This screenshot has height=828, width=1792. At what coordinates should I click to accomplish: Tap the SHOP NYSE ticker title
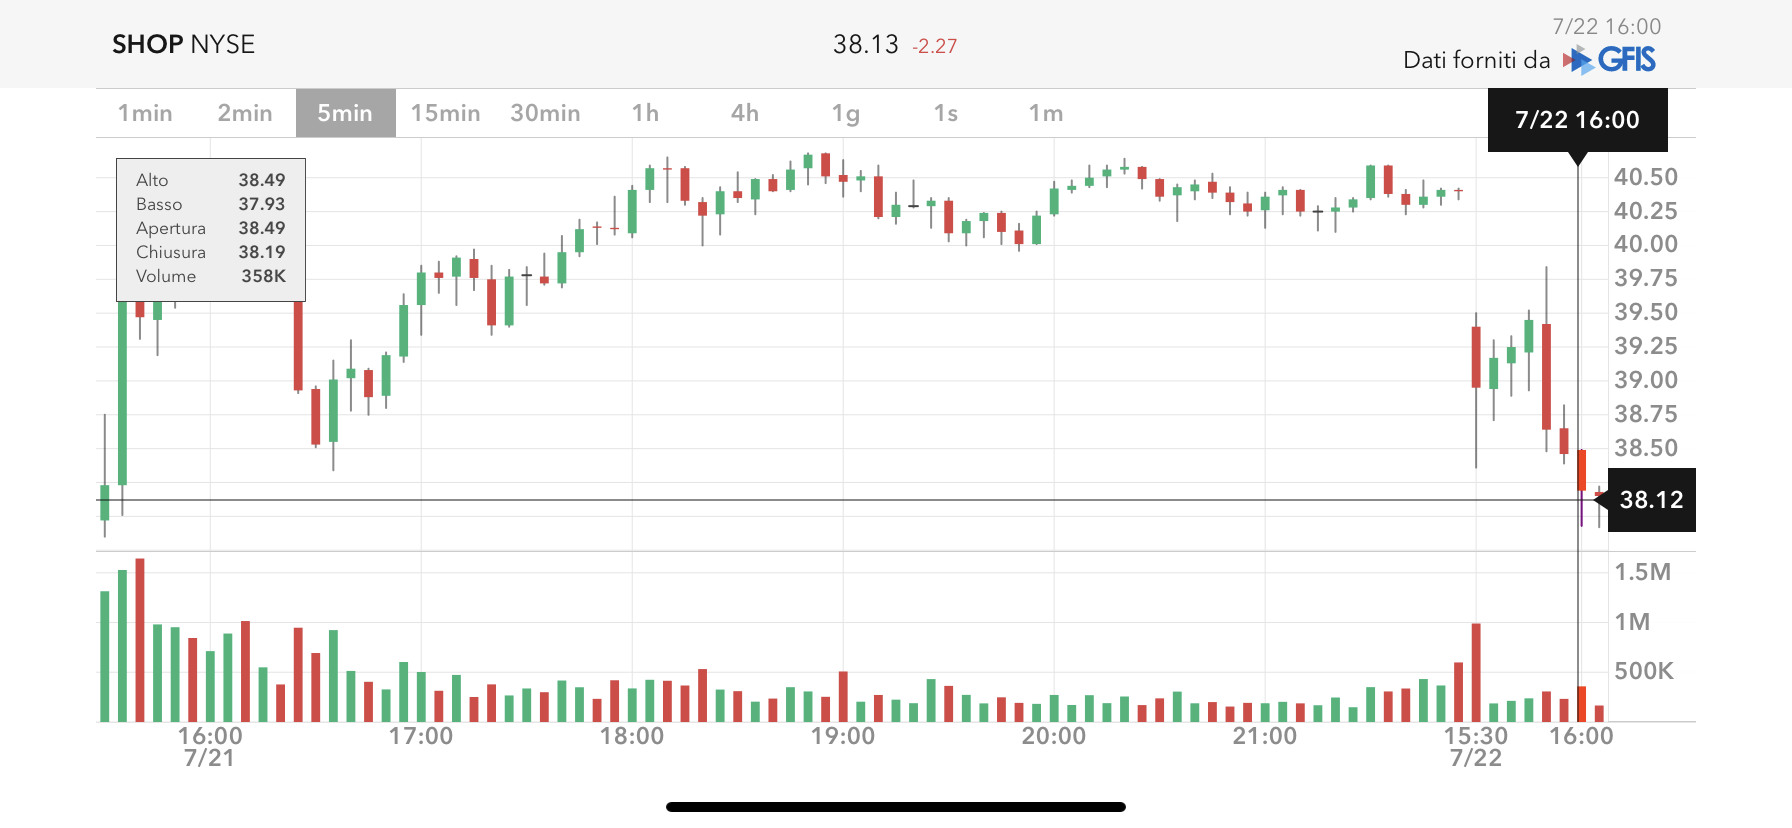183,44
